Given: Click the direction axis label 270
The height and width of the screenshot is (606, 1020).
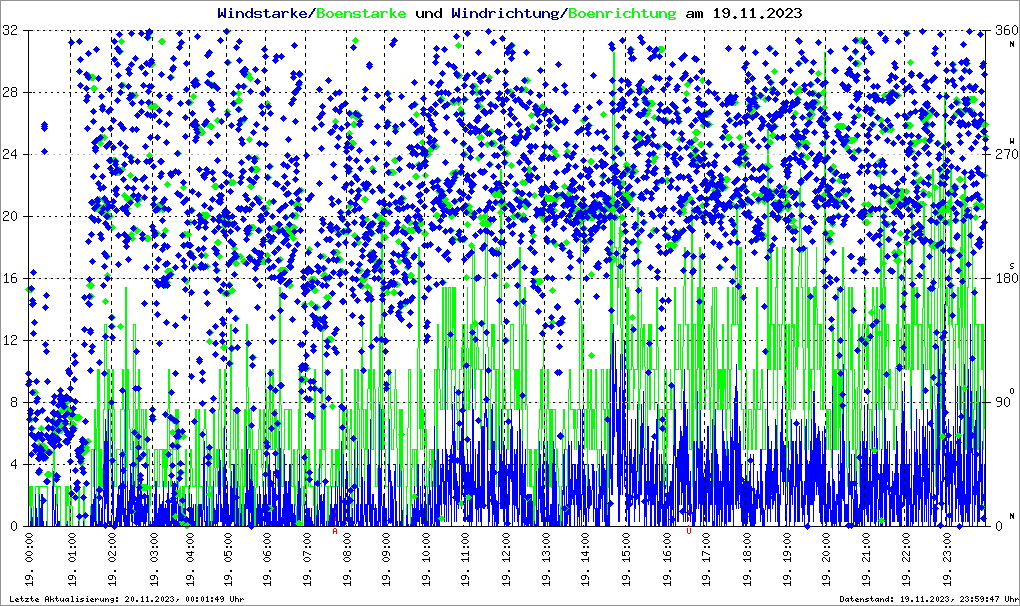Looking at the screenshot, I should (x=1006, y=154).
